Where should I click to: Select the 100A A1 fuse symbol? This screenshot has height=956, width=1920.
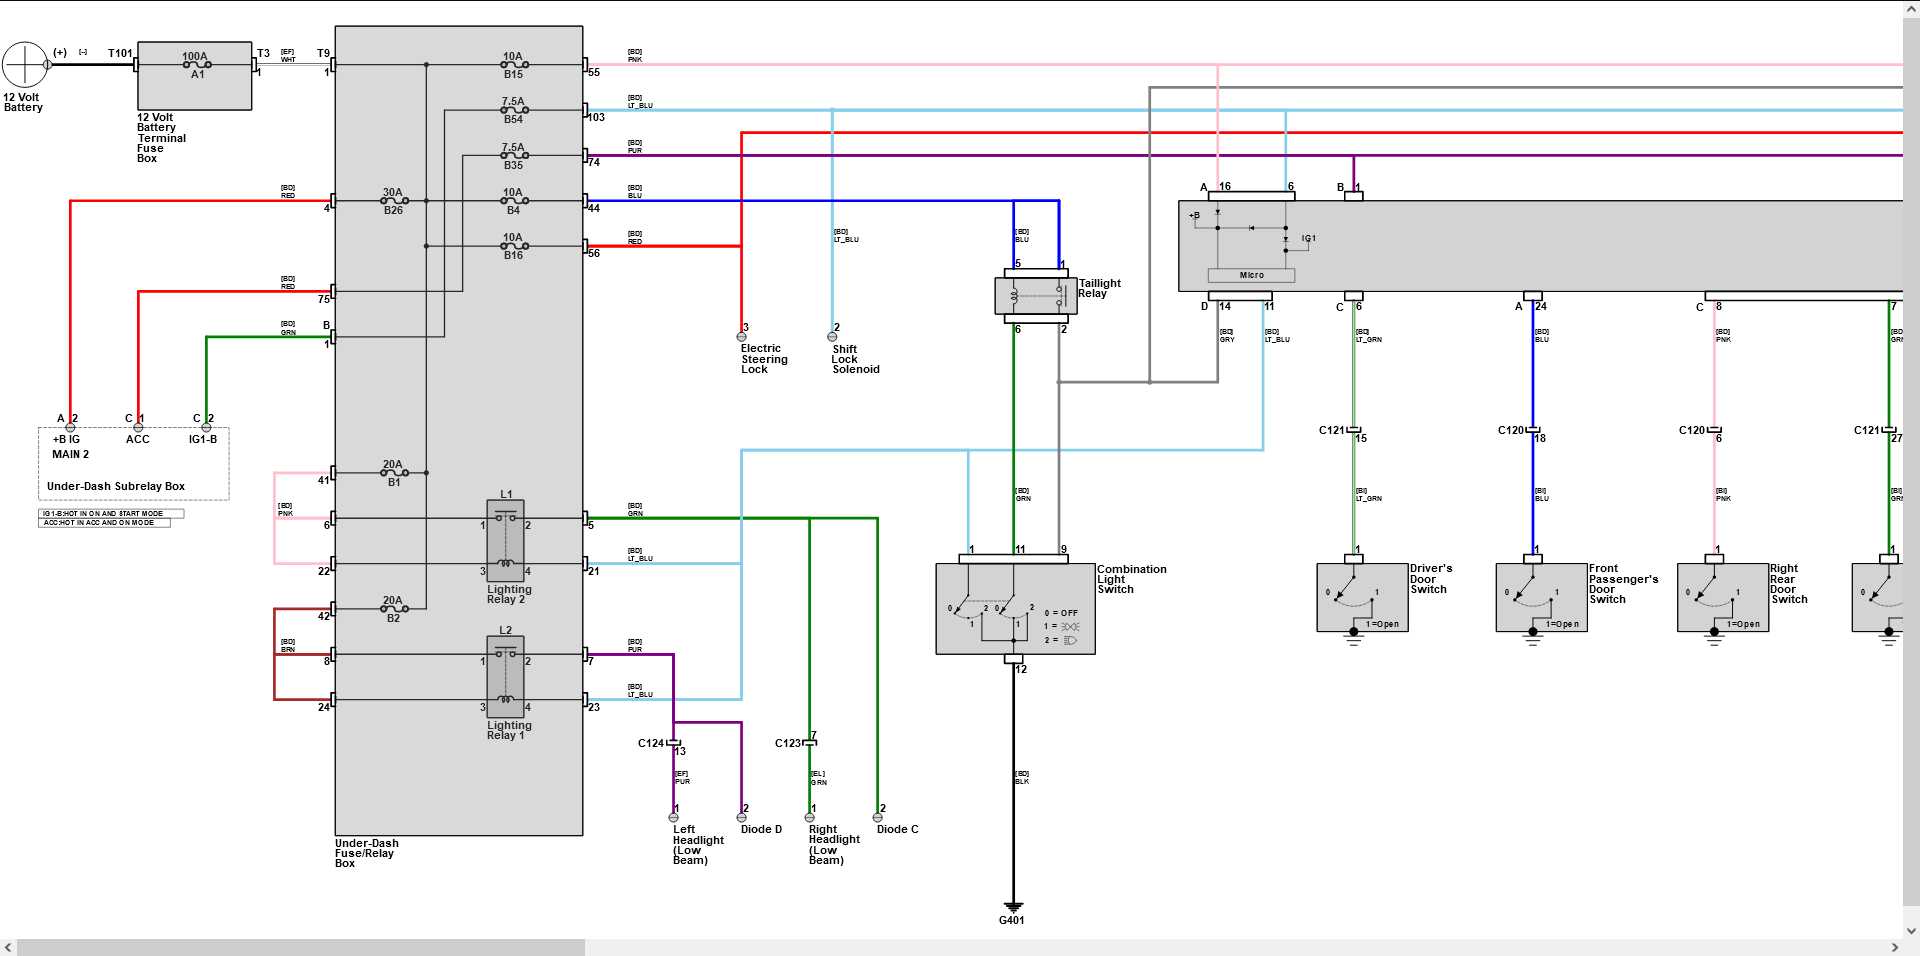(x=196, y=65)
